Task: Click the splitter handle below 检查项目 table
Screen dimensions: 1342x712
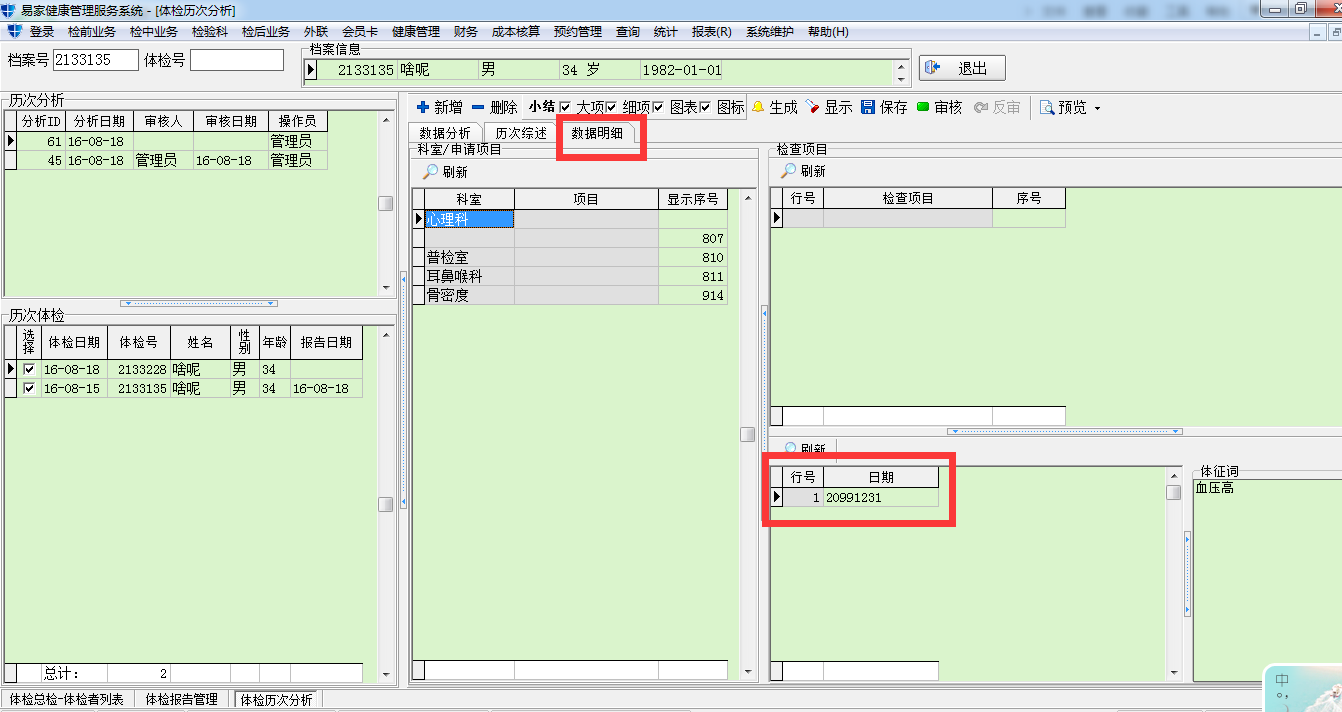Action: pos(1065,432)
